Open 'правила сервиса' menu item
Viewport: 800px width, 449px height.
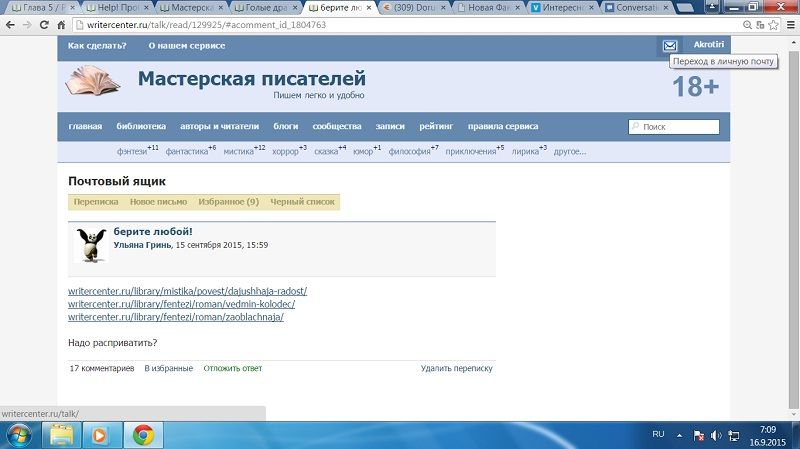click(503, 127)
